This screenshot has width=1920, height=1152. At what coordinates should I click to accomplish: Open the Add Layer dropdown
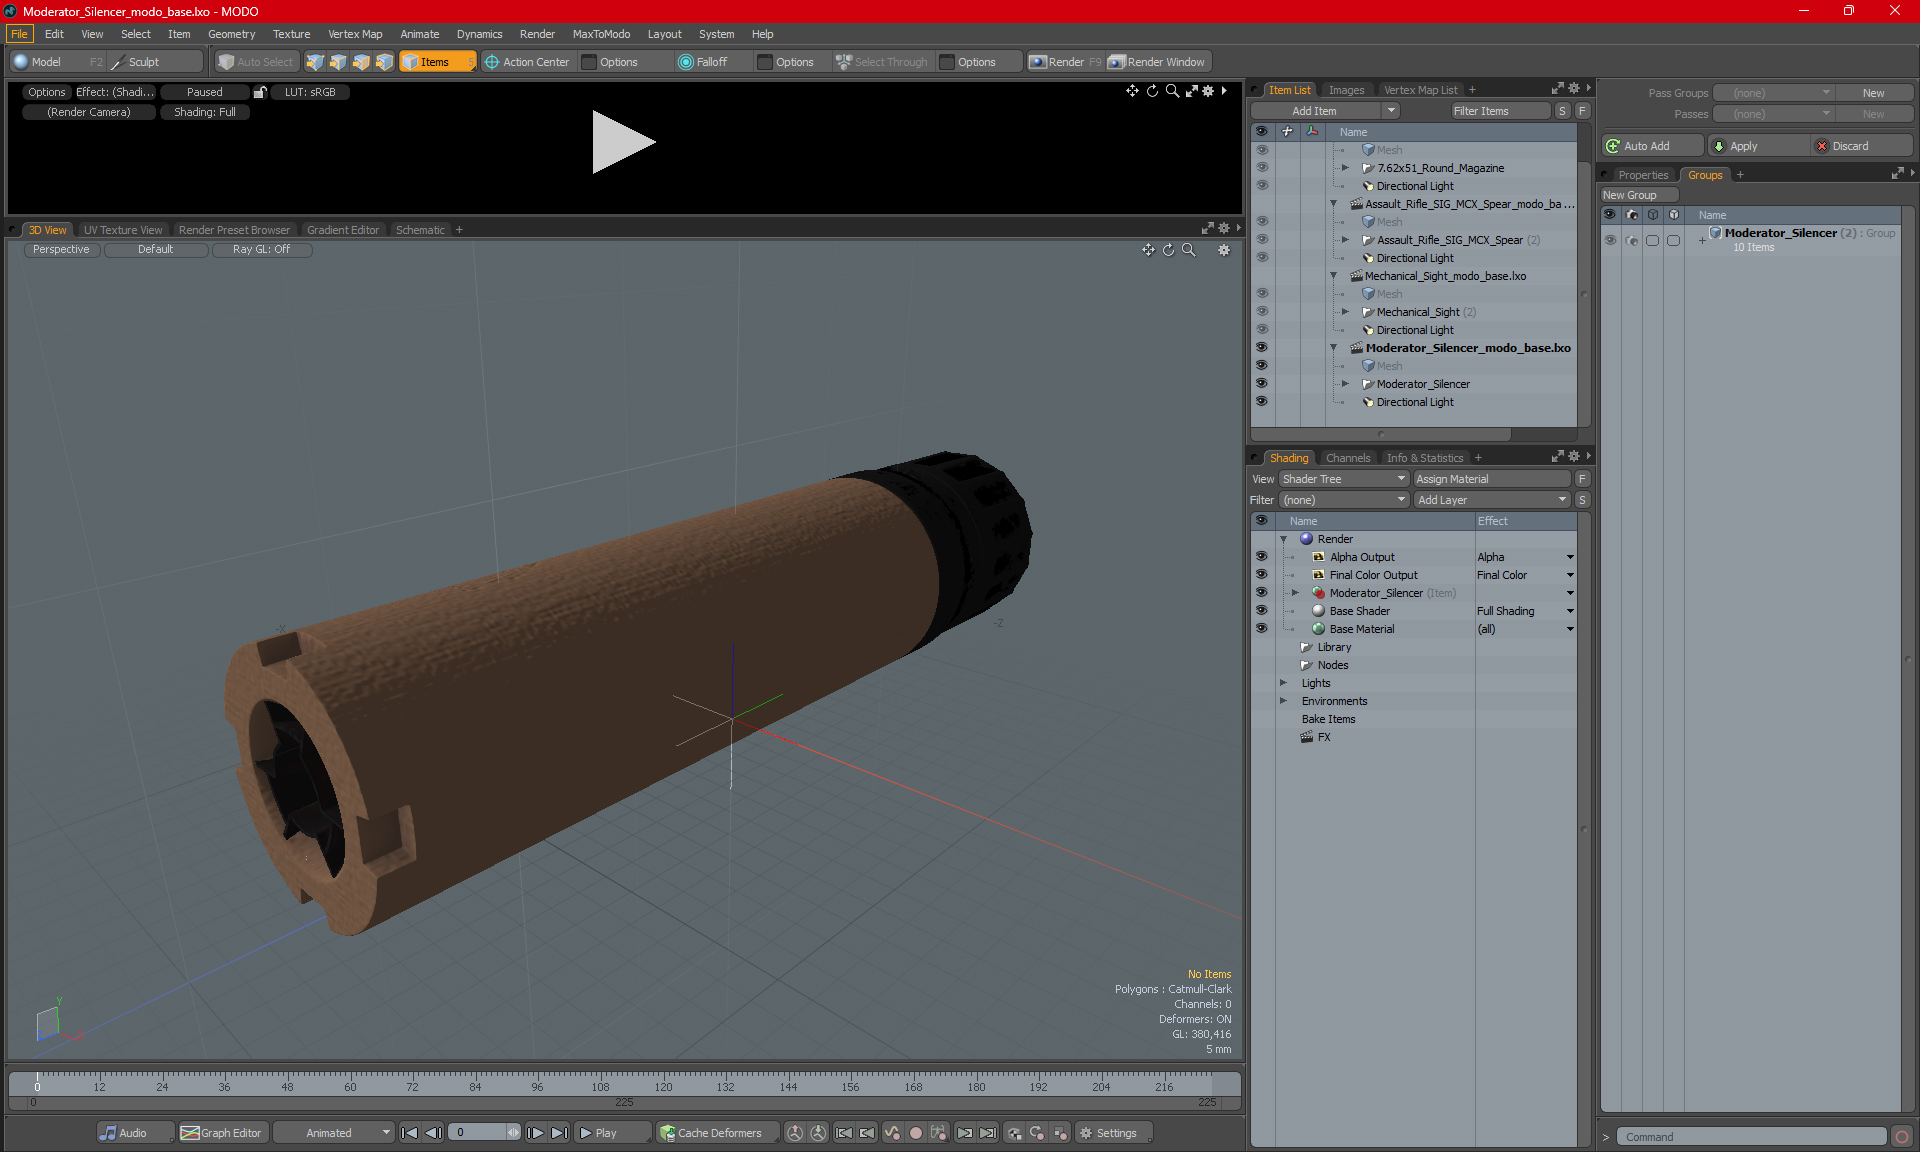coord(1492,500)
